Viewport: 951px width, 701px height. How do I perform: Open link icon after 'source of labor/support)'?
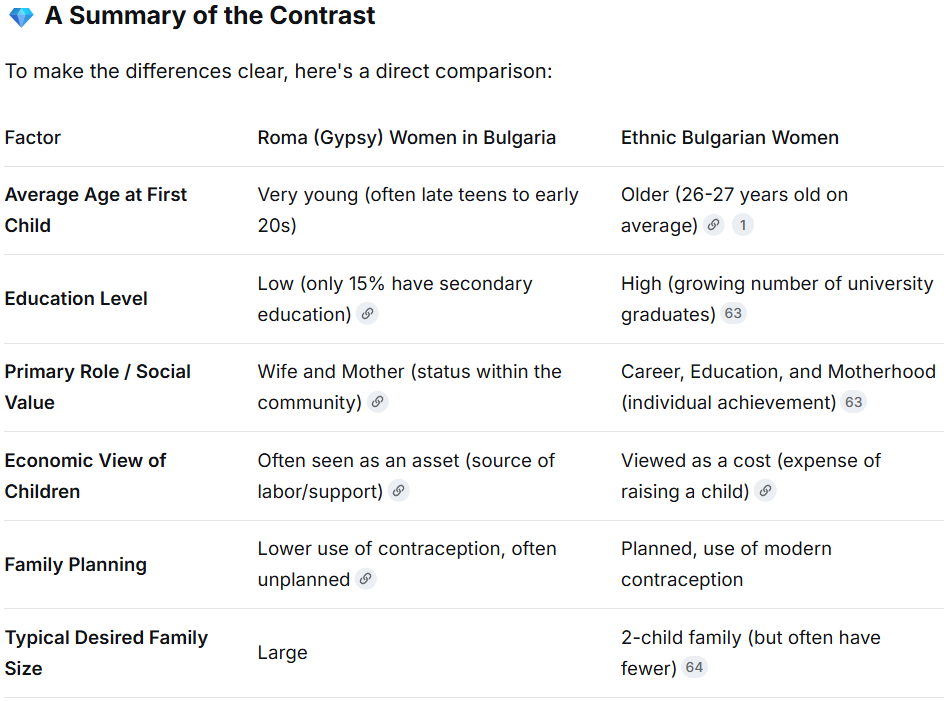[x=398, y=491]
